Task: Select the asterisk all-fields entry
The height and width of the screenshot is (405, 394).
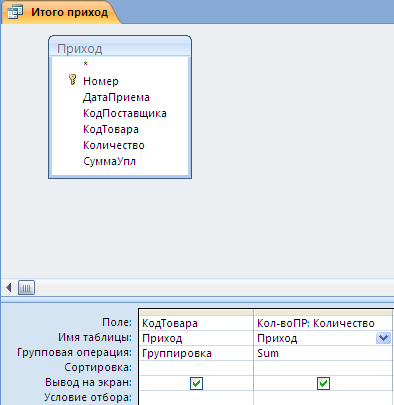Action: (86, 64)
